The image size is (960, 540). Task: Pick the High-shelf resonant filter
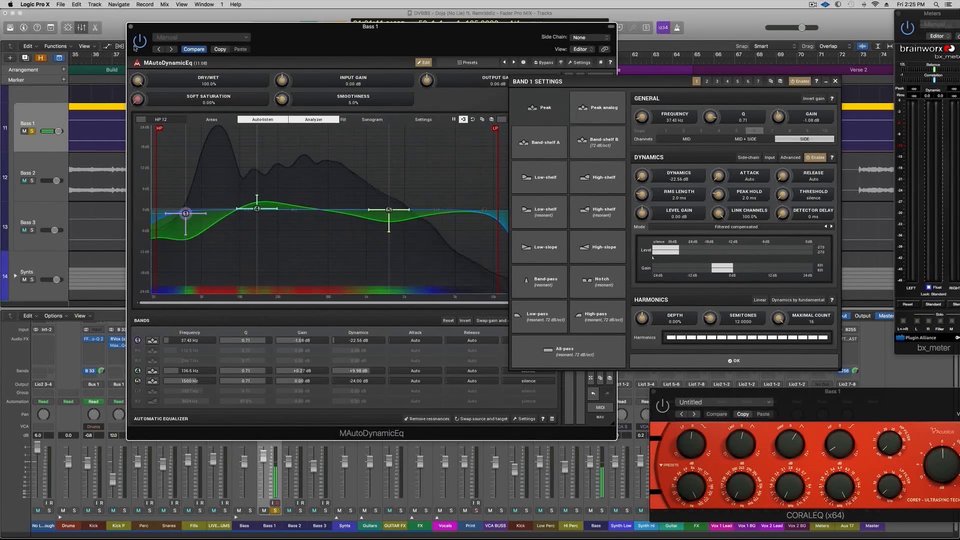pos(598,212)
